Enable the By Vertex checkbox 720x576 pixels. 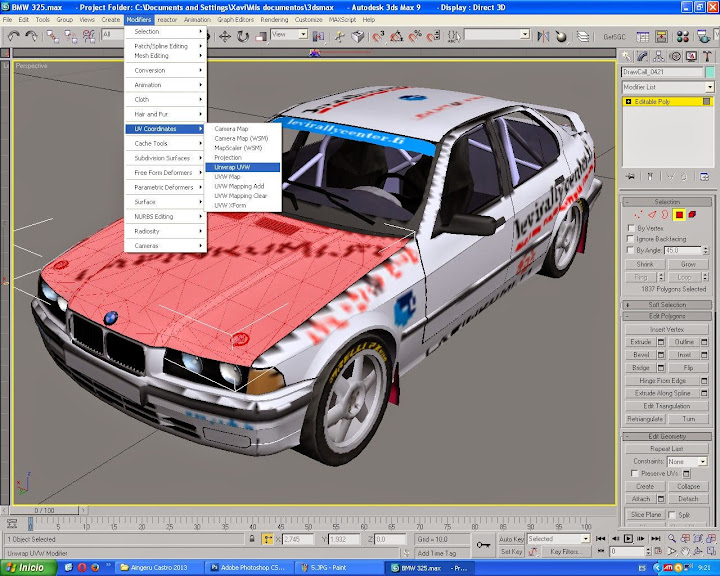[x=630, y=228]
